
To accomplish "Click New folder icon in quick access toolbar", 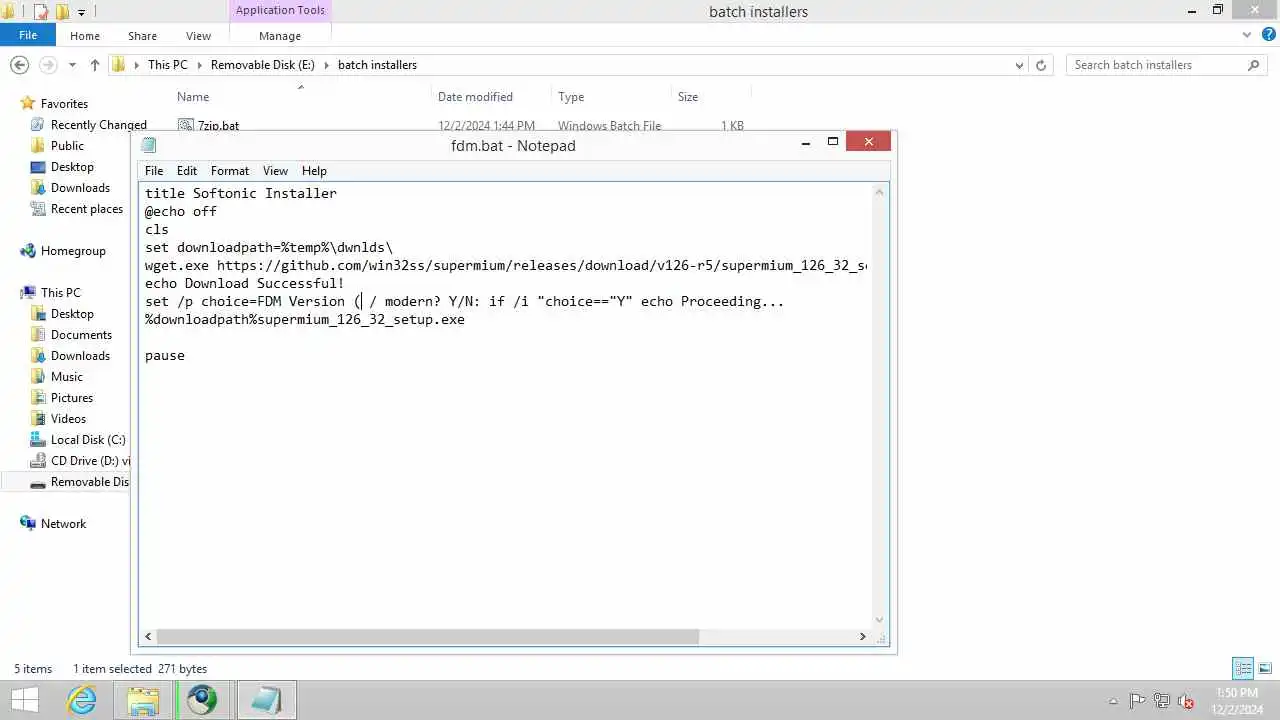I will pos(62,12).
